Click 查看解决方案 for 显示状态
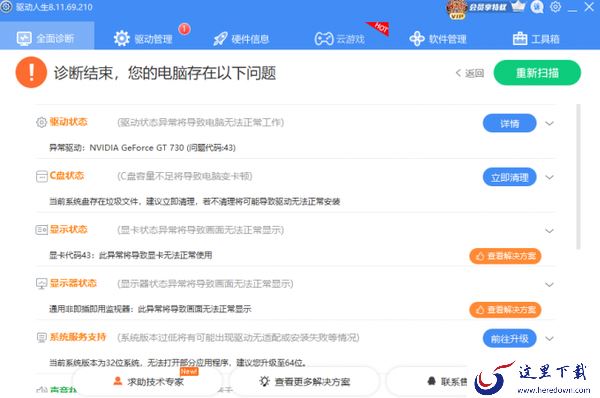The image size is (600, 398). point(505,256)
